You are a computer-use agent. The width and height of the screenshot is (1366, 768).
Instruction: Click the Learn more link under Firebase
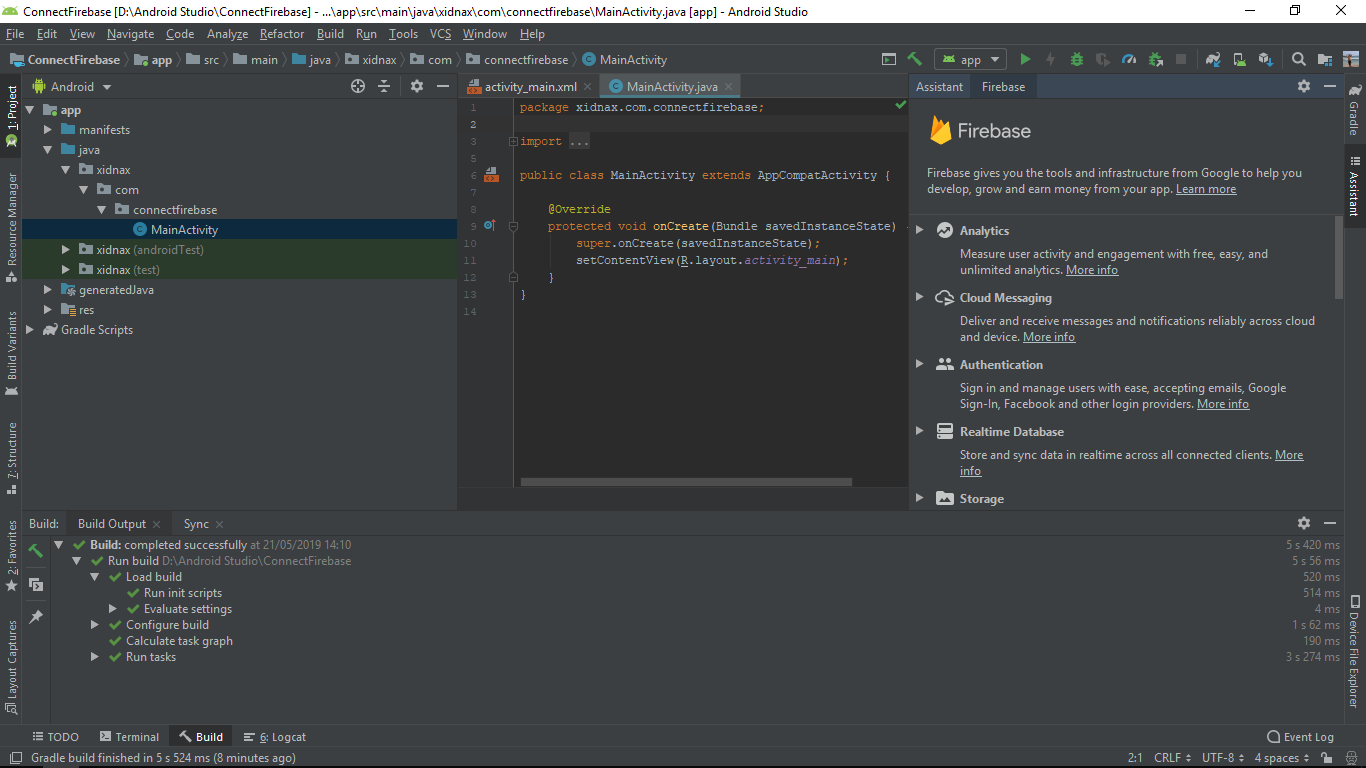point(1206,189)
